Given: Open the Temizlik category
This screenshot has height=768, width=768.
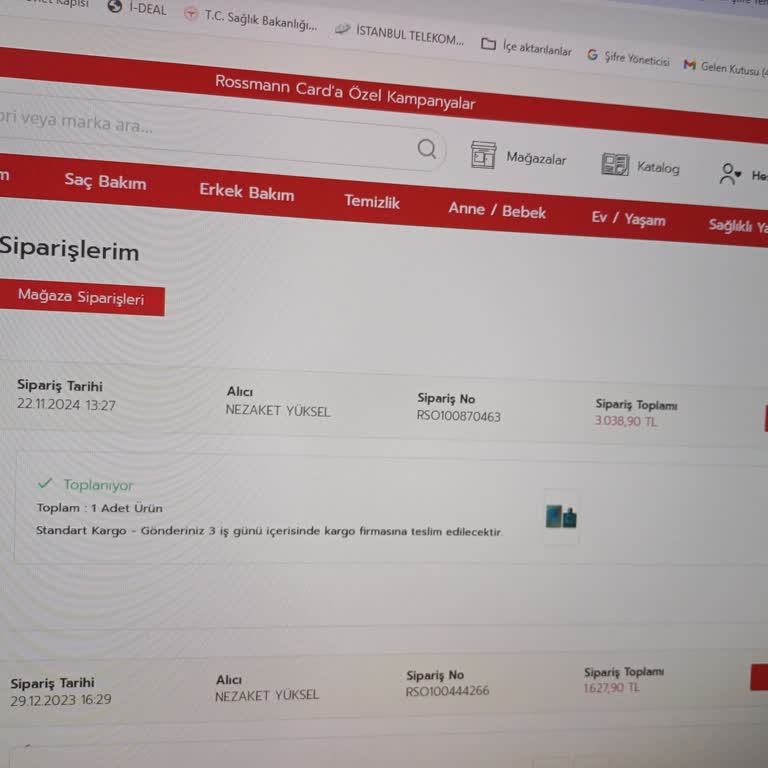Looking at the screenshot, I should [372, 201].
